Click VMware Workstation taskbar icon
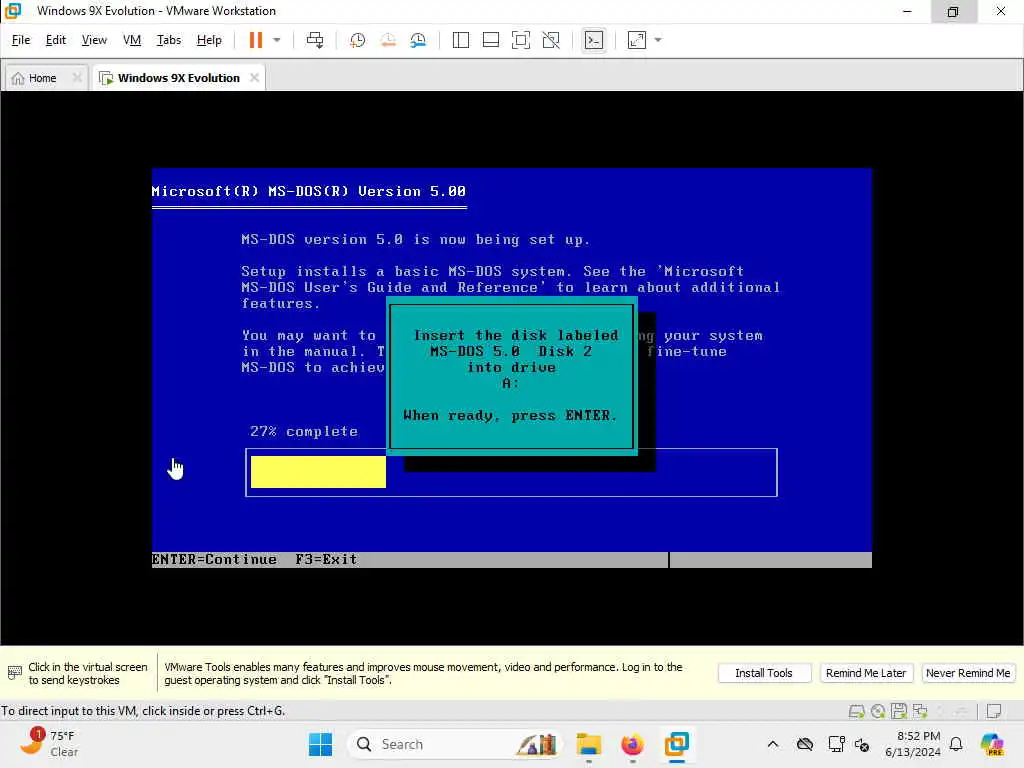 tap(677, 744)
